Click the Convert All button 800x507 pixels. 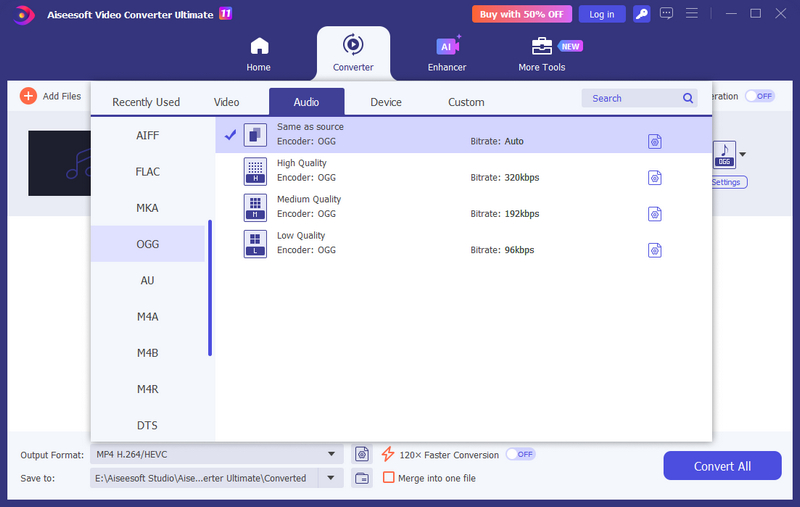tap(722, 466)
